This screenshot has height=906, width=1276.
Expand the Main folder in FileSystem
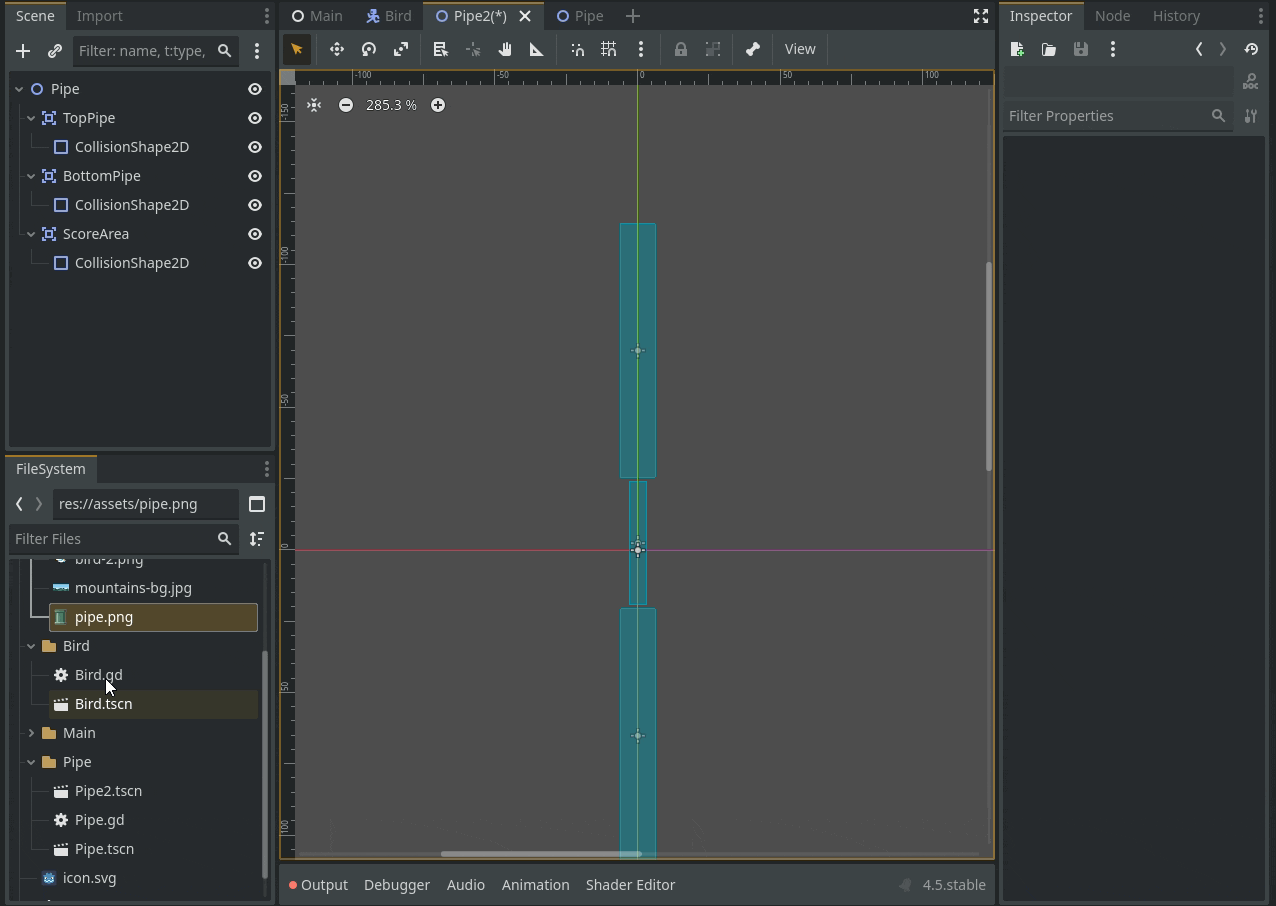point(31,733)
